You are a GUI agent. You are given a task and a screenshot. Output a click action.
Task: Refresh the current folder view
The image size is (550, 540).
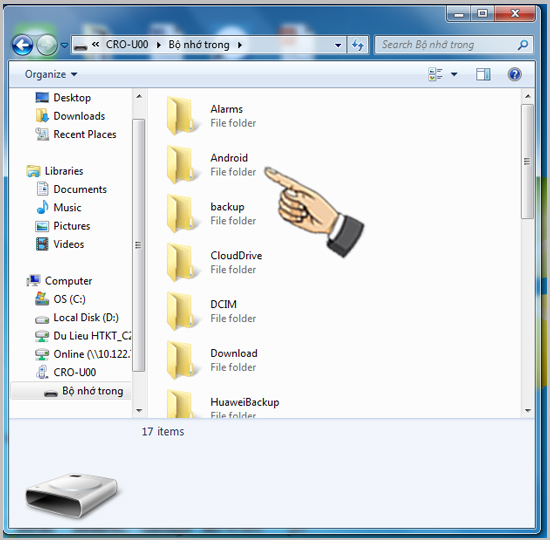[x=357, y=45]
